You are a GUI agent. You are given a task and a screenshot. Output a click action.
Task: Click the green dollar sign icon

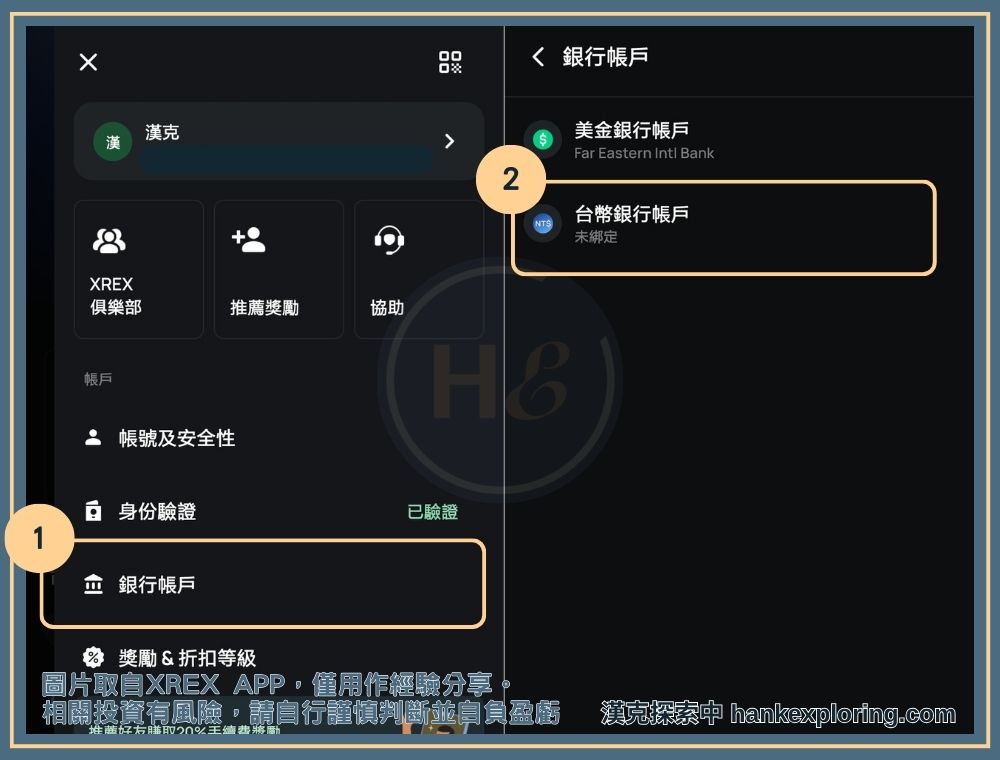click(x=543, y=140)
